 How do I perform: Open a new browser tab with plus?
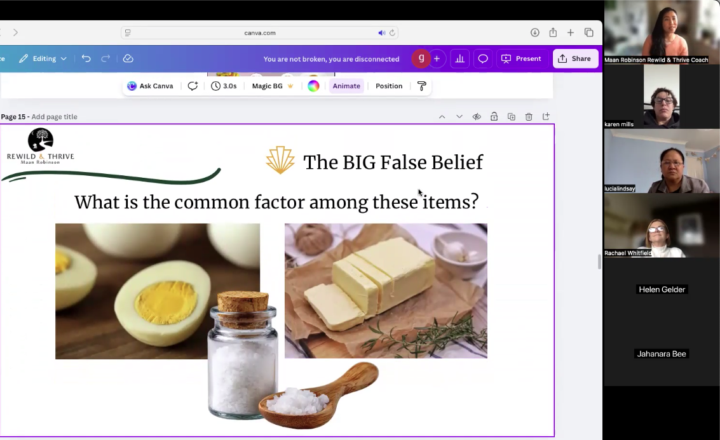[570, 33]
